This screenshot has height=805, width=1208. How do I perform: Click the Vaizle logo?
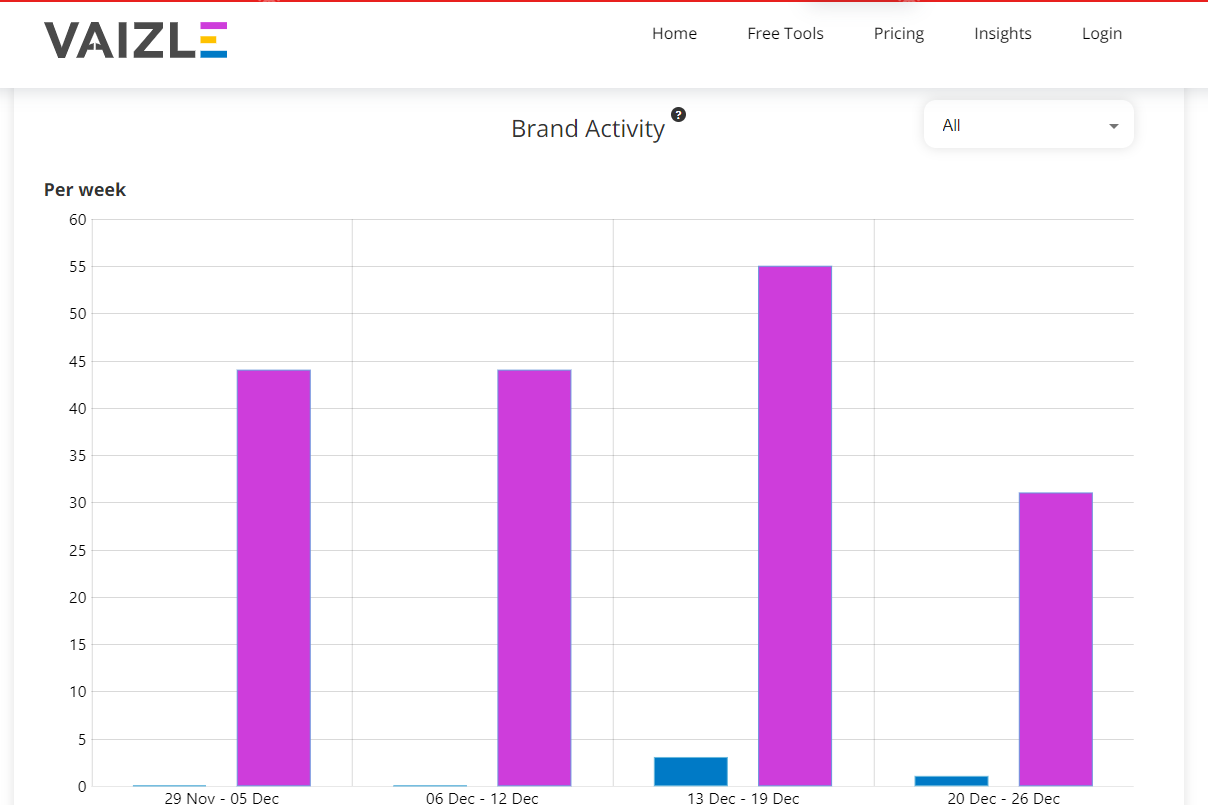pos(136,41)
